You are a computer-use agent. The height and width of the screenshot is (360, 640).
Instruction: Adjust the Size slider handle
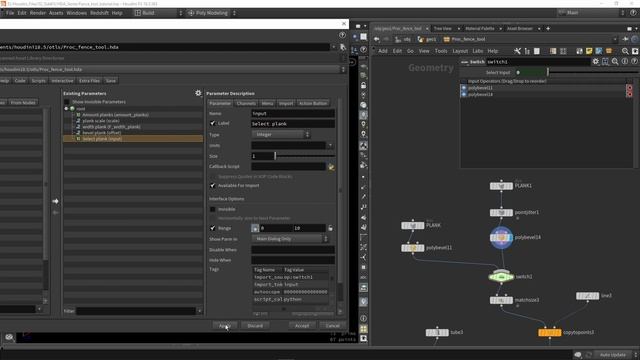(275, 156)
